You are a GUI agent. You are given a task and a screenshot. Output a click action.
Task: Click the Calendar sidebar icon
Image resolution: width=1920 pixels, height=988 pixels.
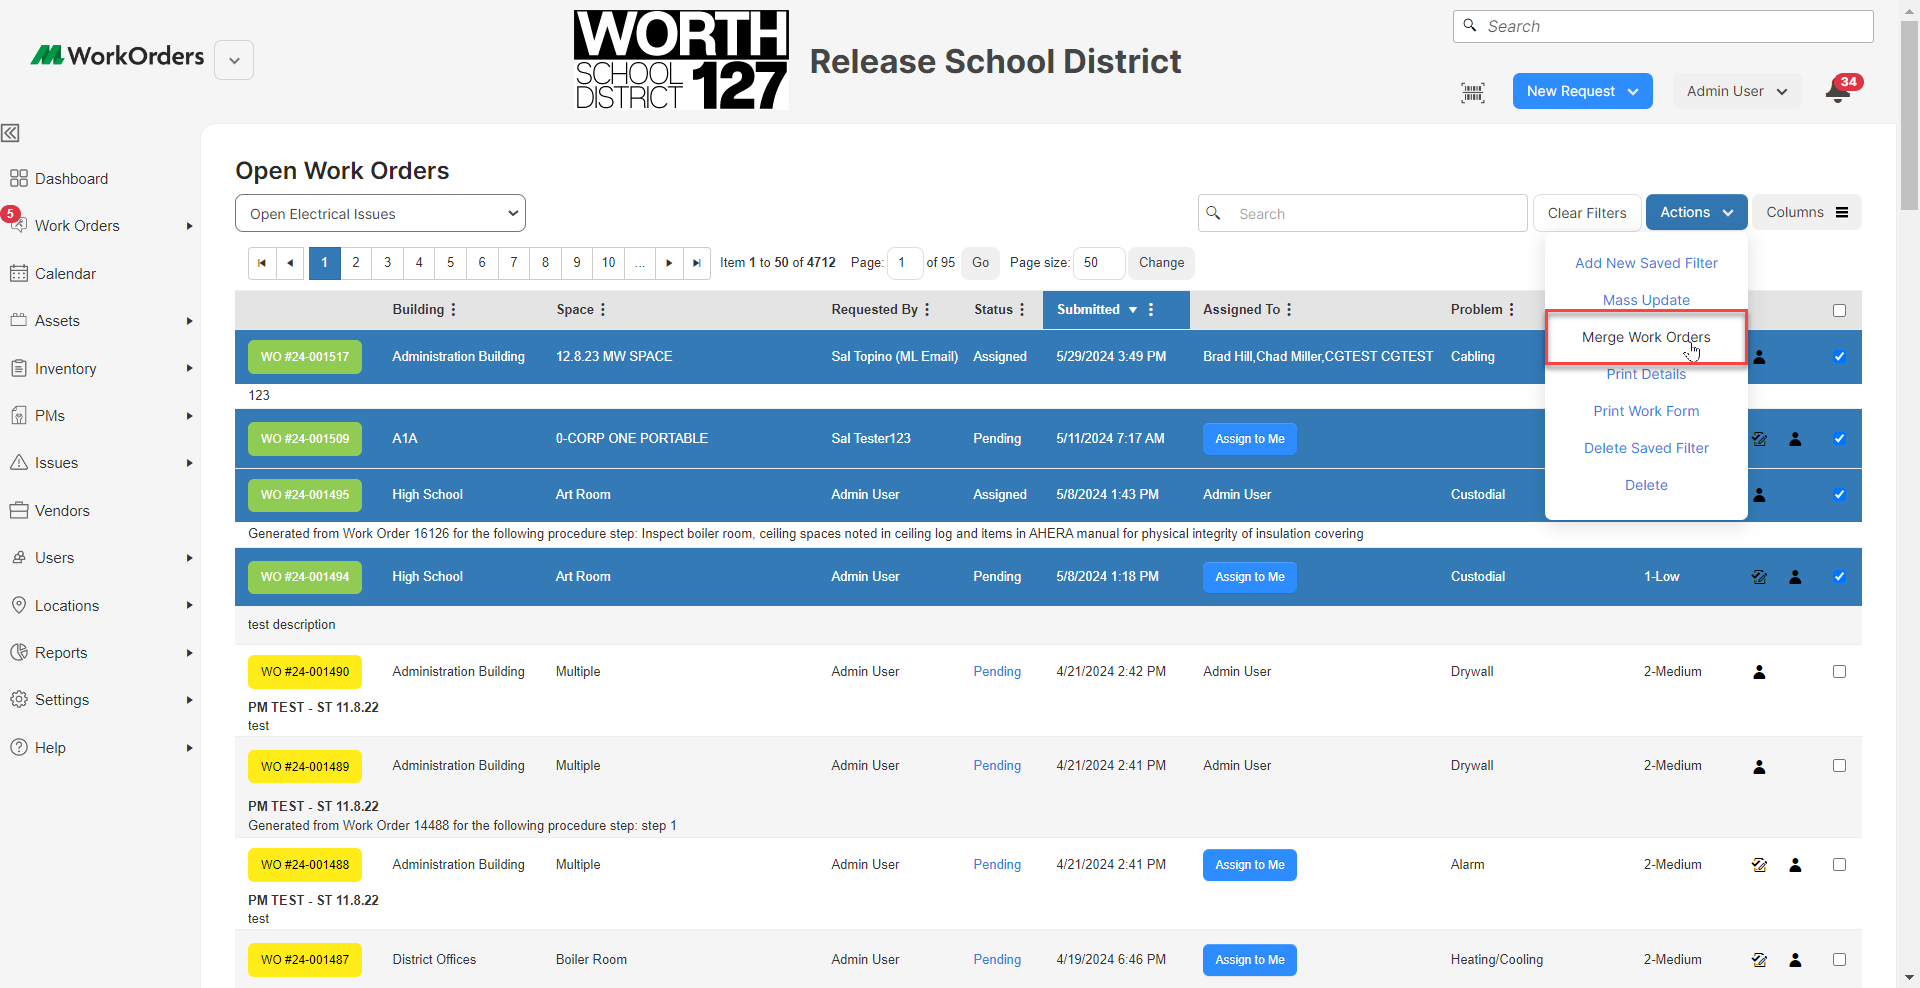pyautogui.click(x=18, y=273)
